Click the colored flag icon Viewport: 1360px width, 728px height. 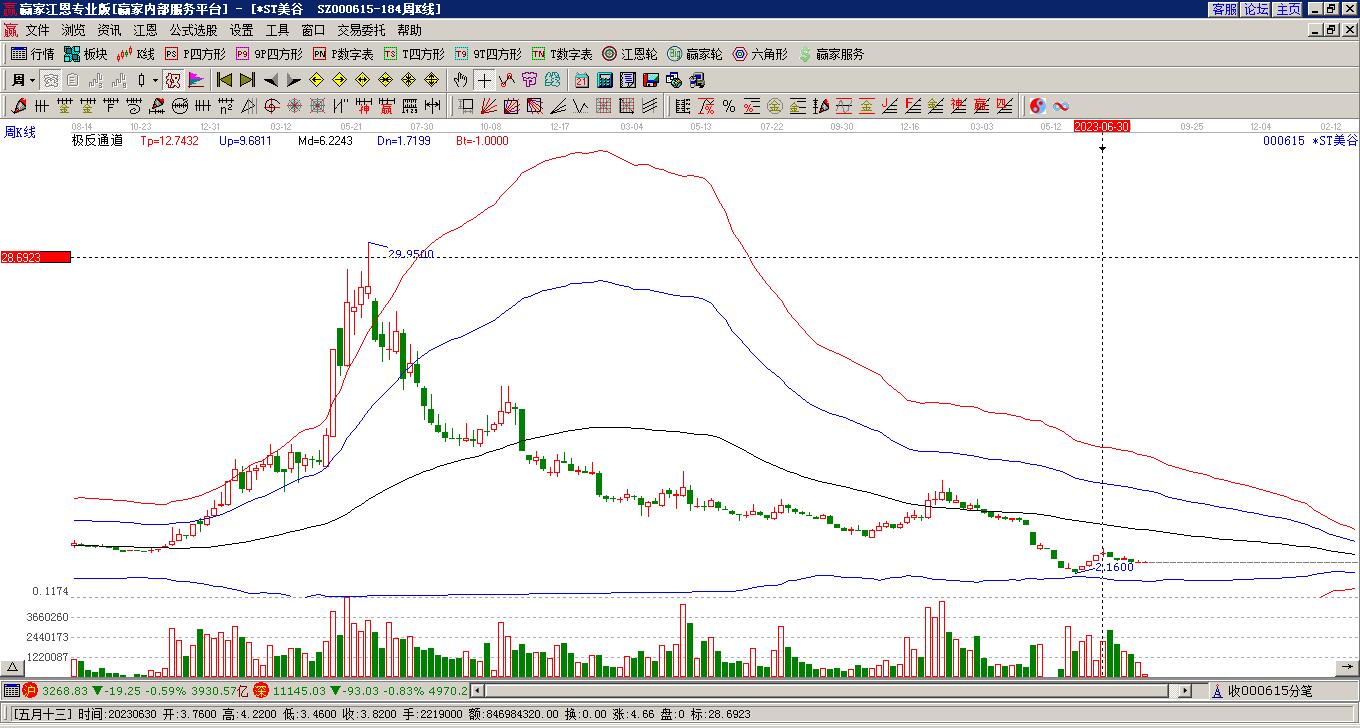(x=196, y=80)
